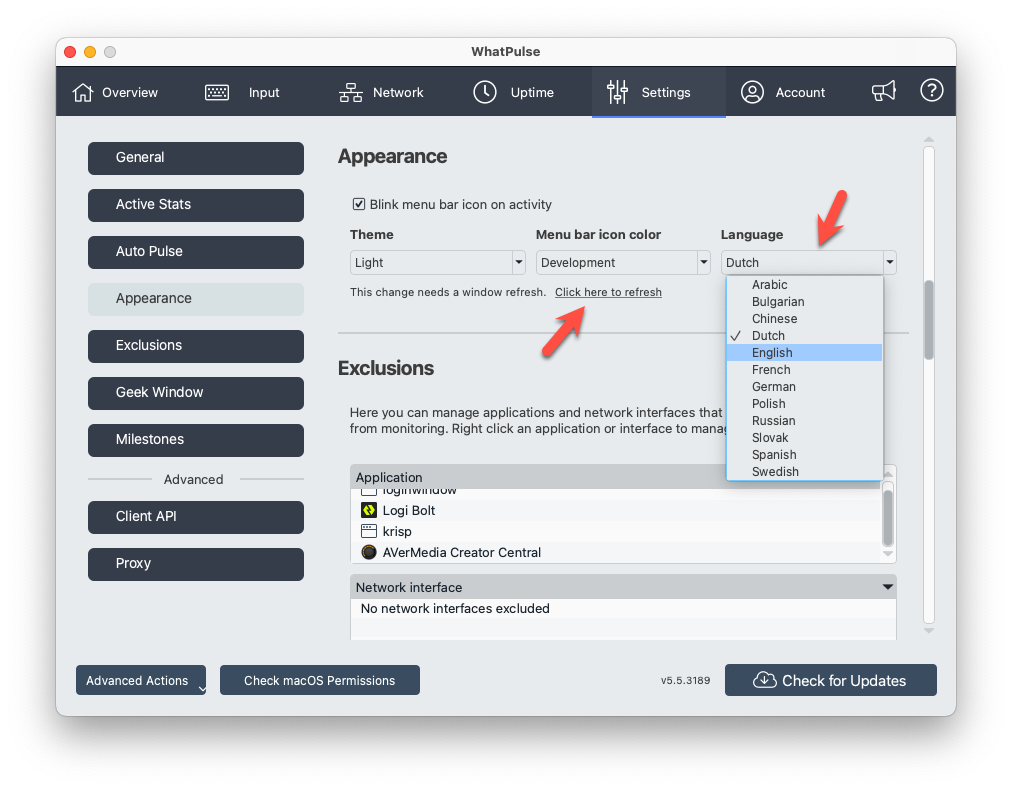Image resolution: width=1012 pixels, height=790 pixels.
Task: Click scroll-down arrow of main scrollbar
Action: [929, 631]
